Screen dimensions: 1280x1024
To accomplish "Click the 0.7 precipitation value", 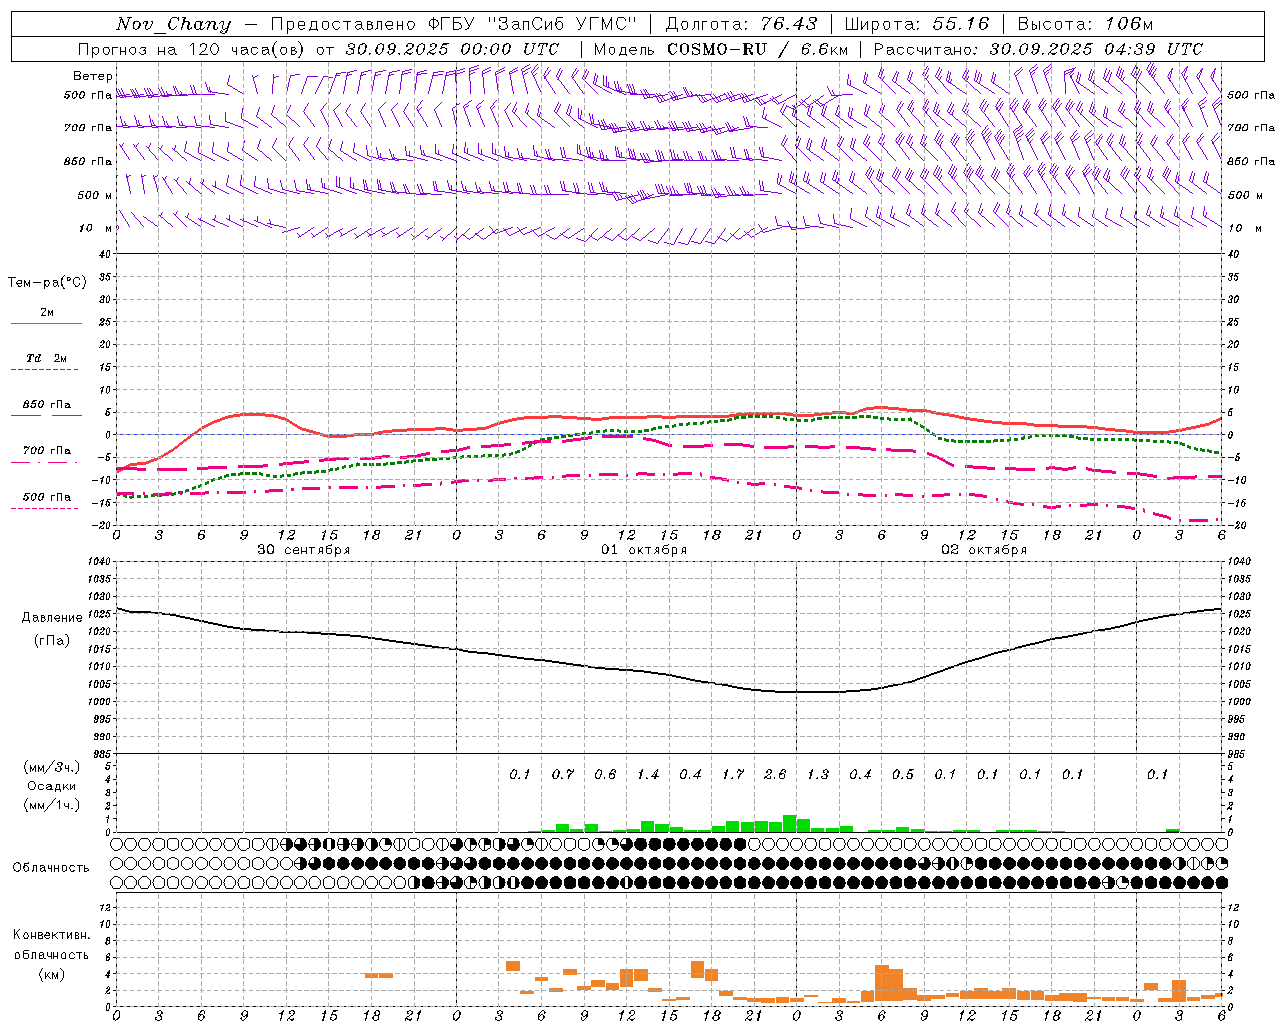I will (563, 774).
